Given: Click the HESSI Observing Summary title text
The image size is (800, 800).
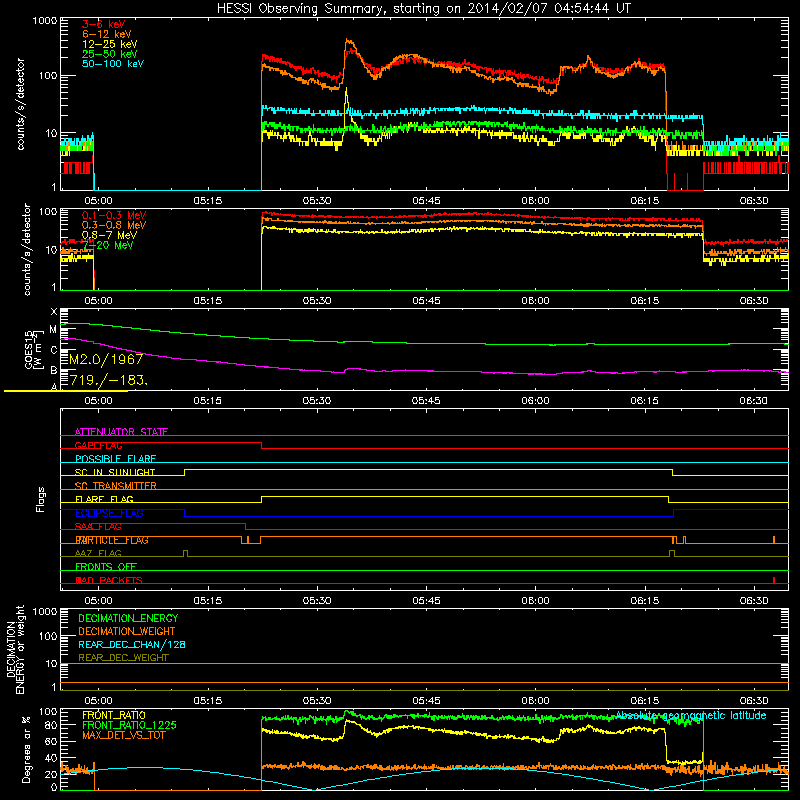Looking at the screenshot, I should pos(424,9).
